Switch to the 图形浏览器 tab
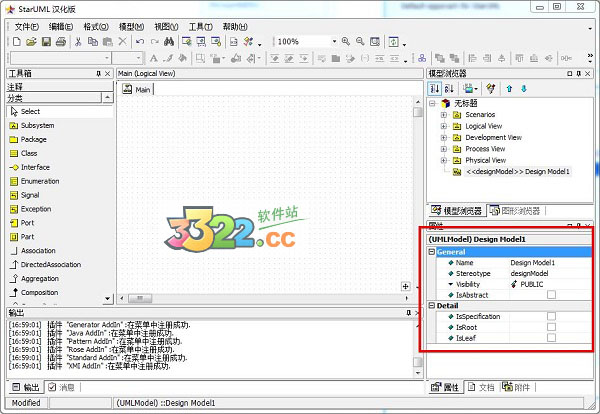 click(x=515, y=210)
